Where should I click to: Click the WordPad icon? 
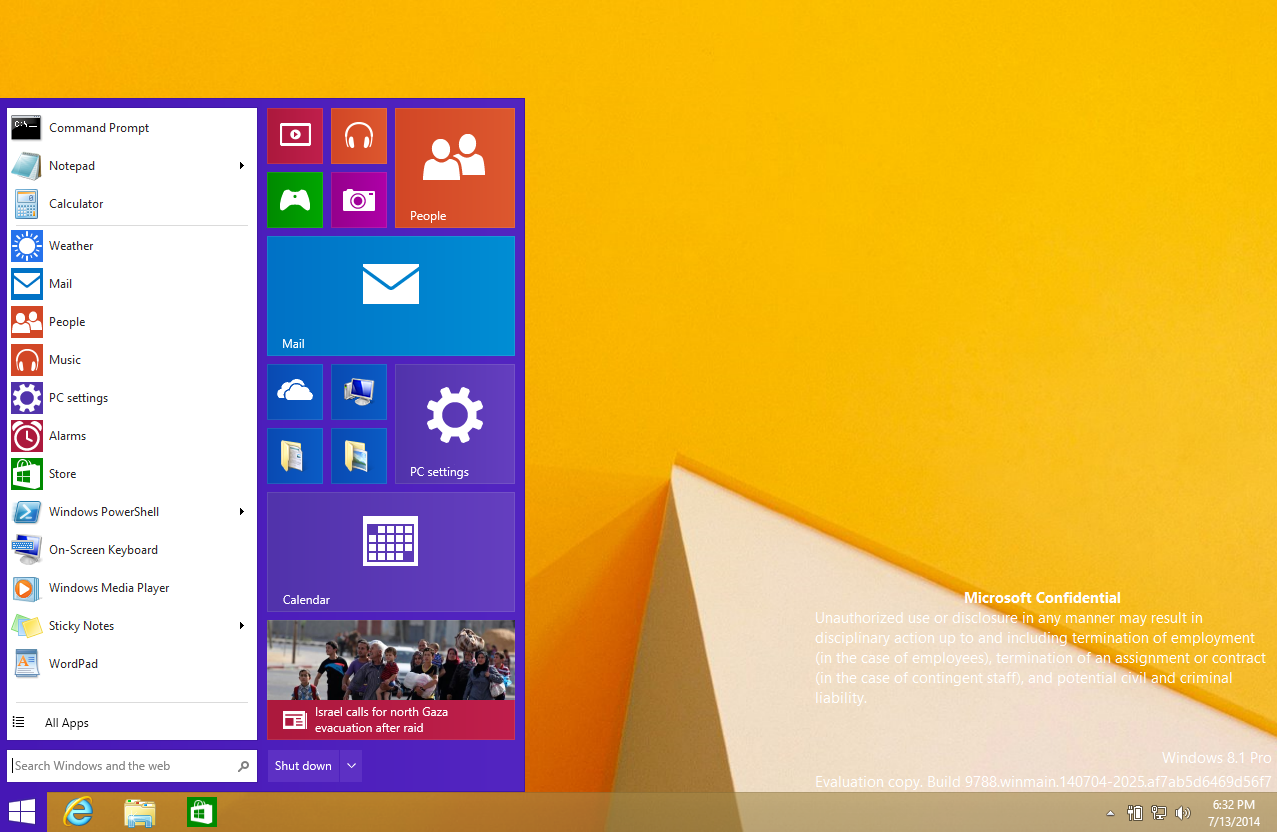click(x=27, y=664)
